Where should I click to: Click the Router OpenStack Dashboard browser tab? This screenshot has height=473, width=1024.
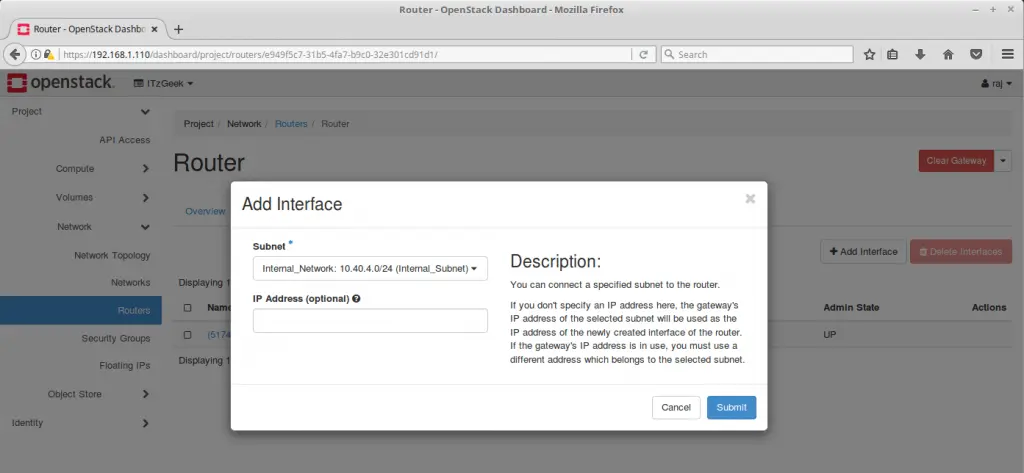(x=86, y=29)
